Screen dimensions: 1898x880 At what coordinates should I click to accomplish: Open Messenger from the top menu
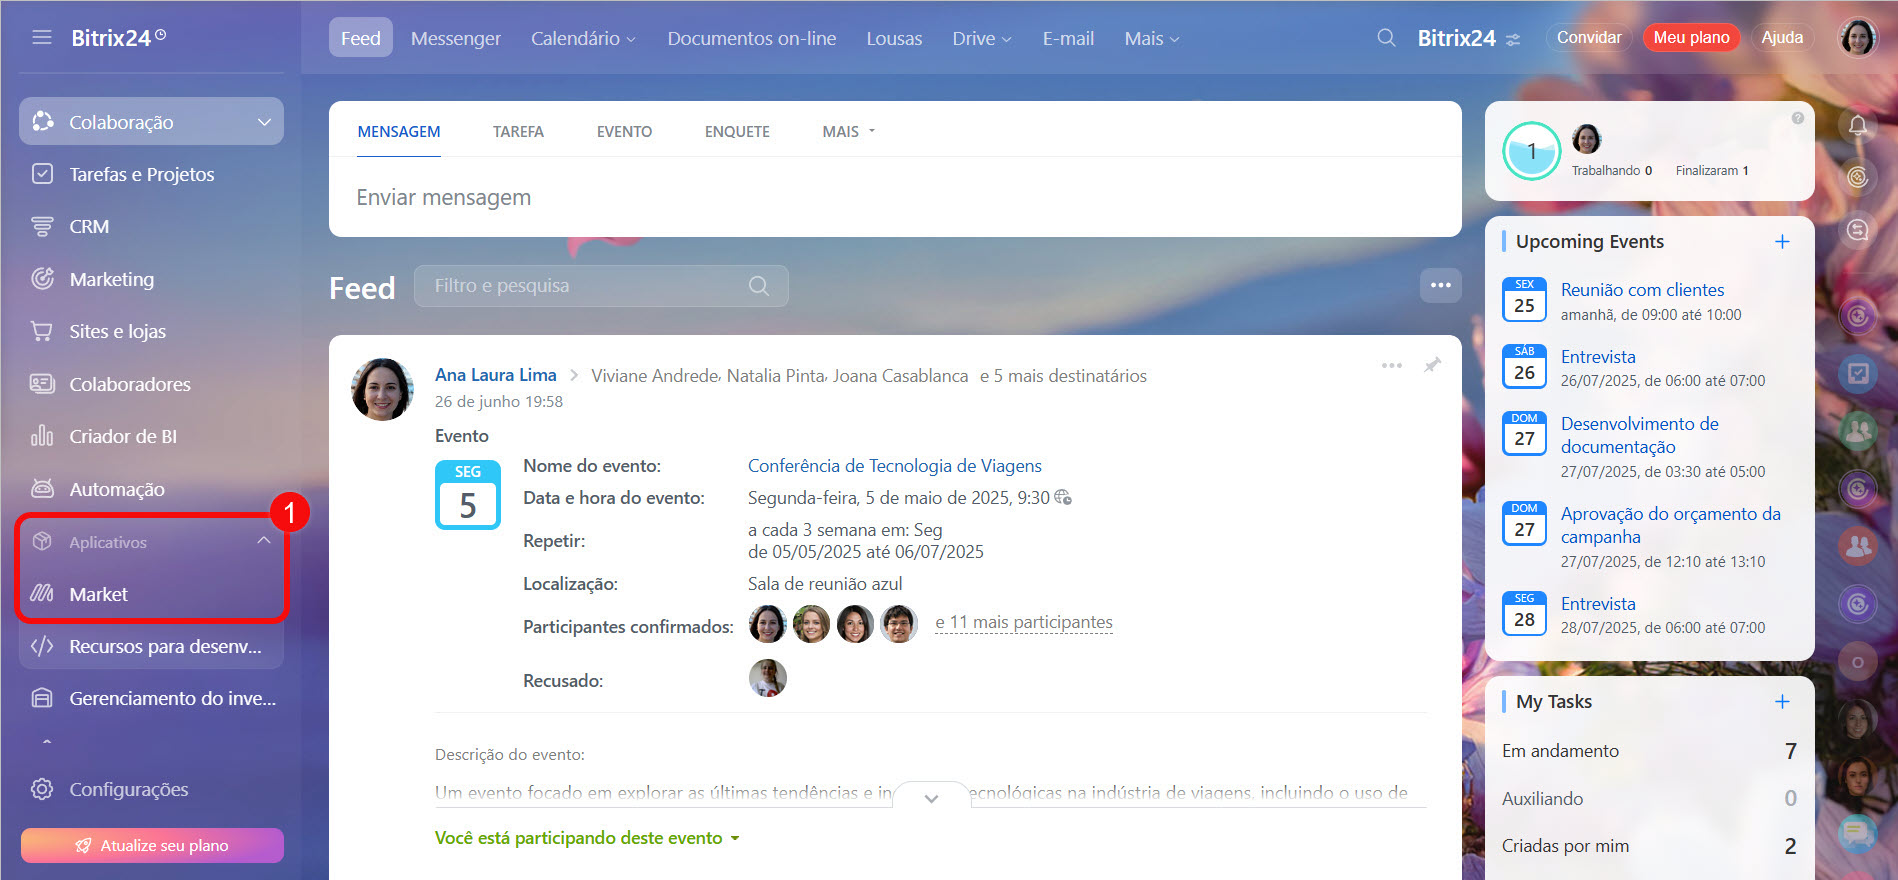click(x=455, y=38)
